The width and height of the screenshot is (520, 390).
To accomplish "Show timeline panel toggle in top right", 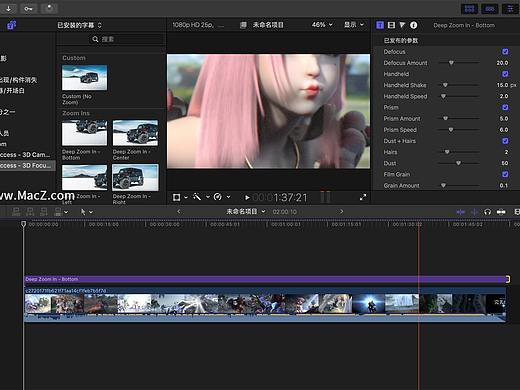I will click(490, 9).
